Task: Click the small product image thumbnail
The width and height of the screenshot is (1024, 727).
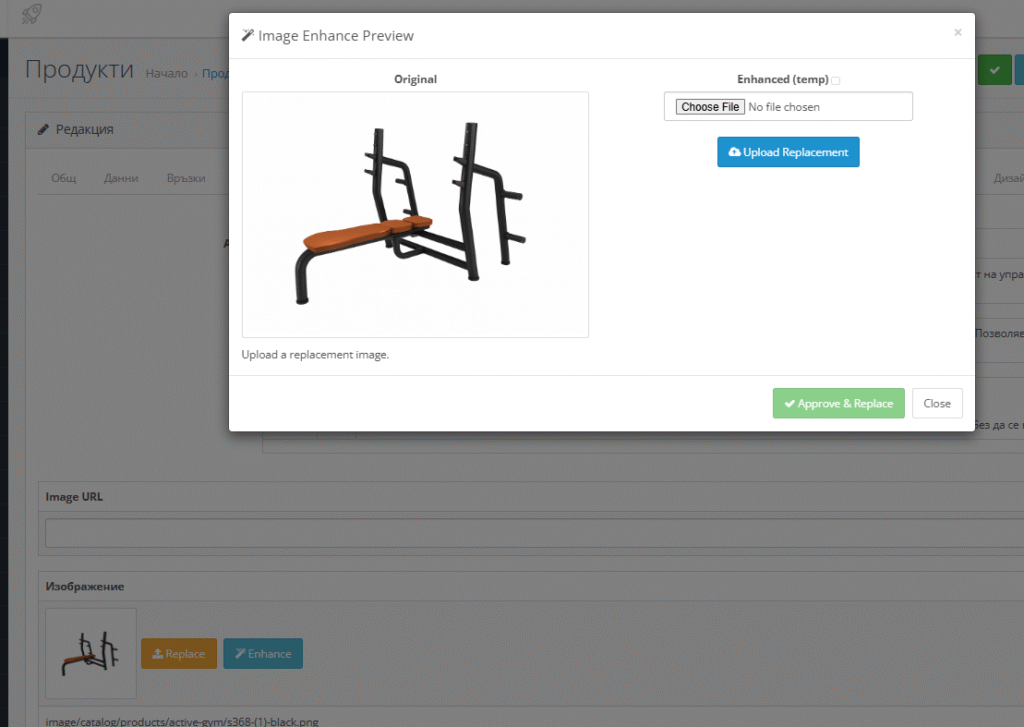Action: (x=91, y=653)
